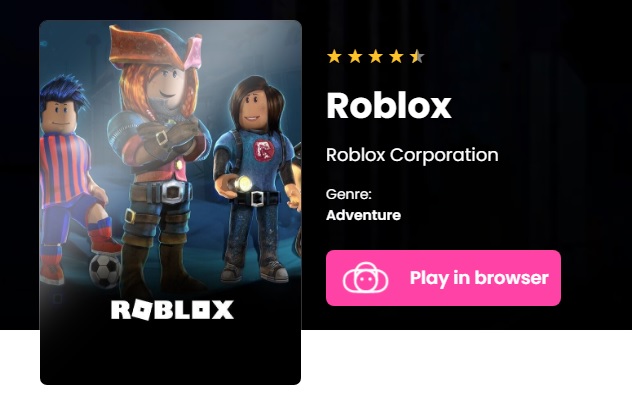This screenshot has height=411, width=632.
Task: Open the Roblox Corporation publisher link
Action: pos(412,155)
